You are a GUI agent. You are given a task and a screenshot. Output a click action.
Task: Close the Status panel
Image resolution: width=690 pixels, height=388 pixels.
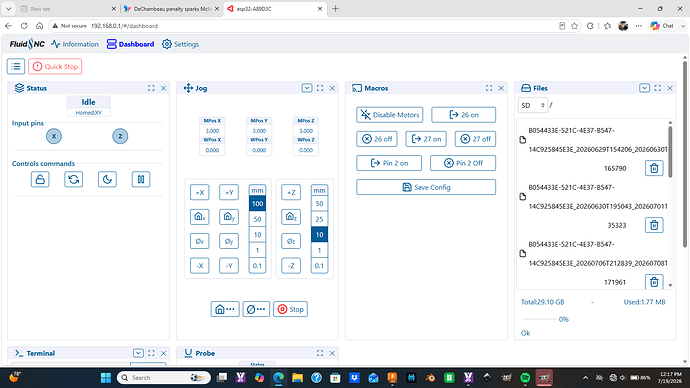[164, 88]
